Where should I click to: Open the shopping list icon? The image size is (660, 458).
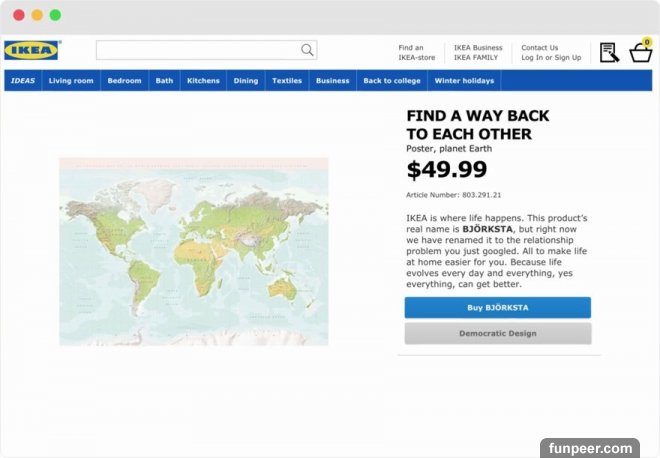609,52
